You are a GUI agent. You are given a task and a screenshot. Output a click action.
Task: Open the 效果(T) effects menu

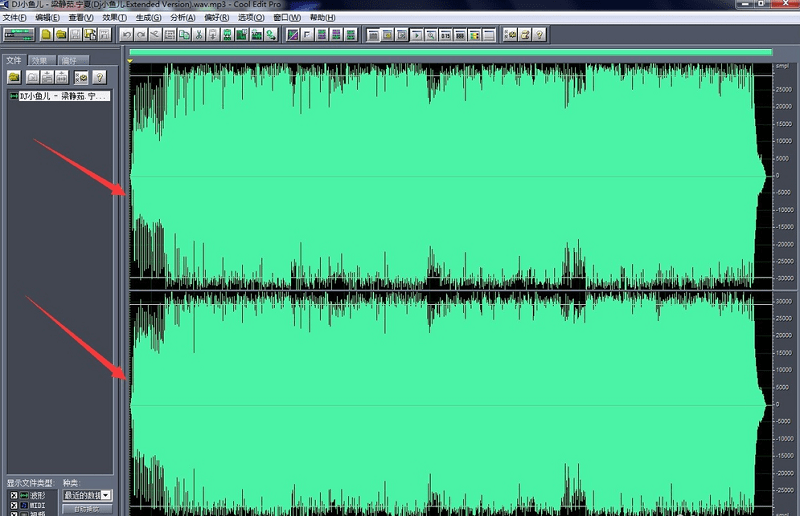click(x=115, y=18)
